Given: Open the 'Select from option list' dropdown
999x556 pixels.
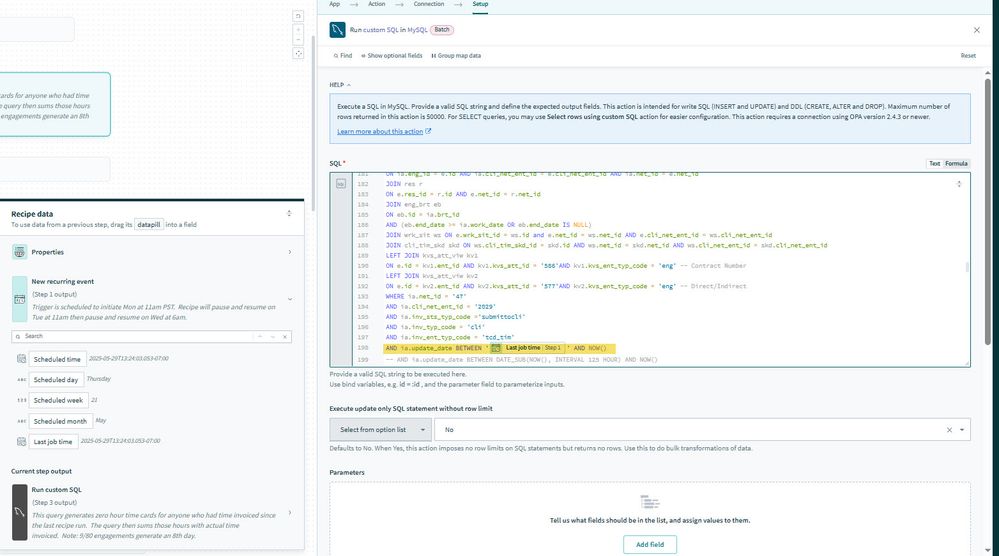Looking at the screenshot, I should click(380, 429).
